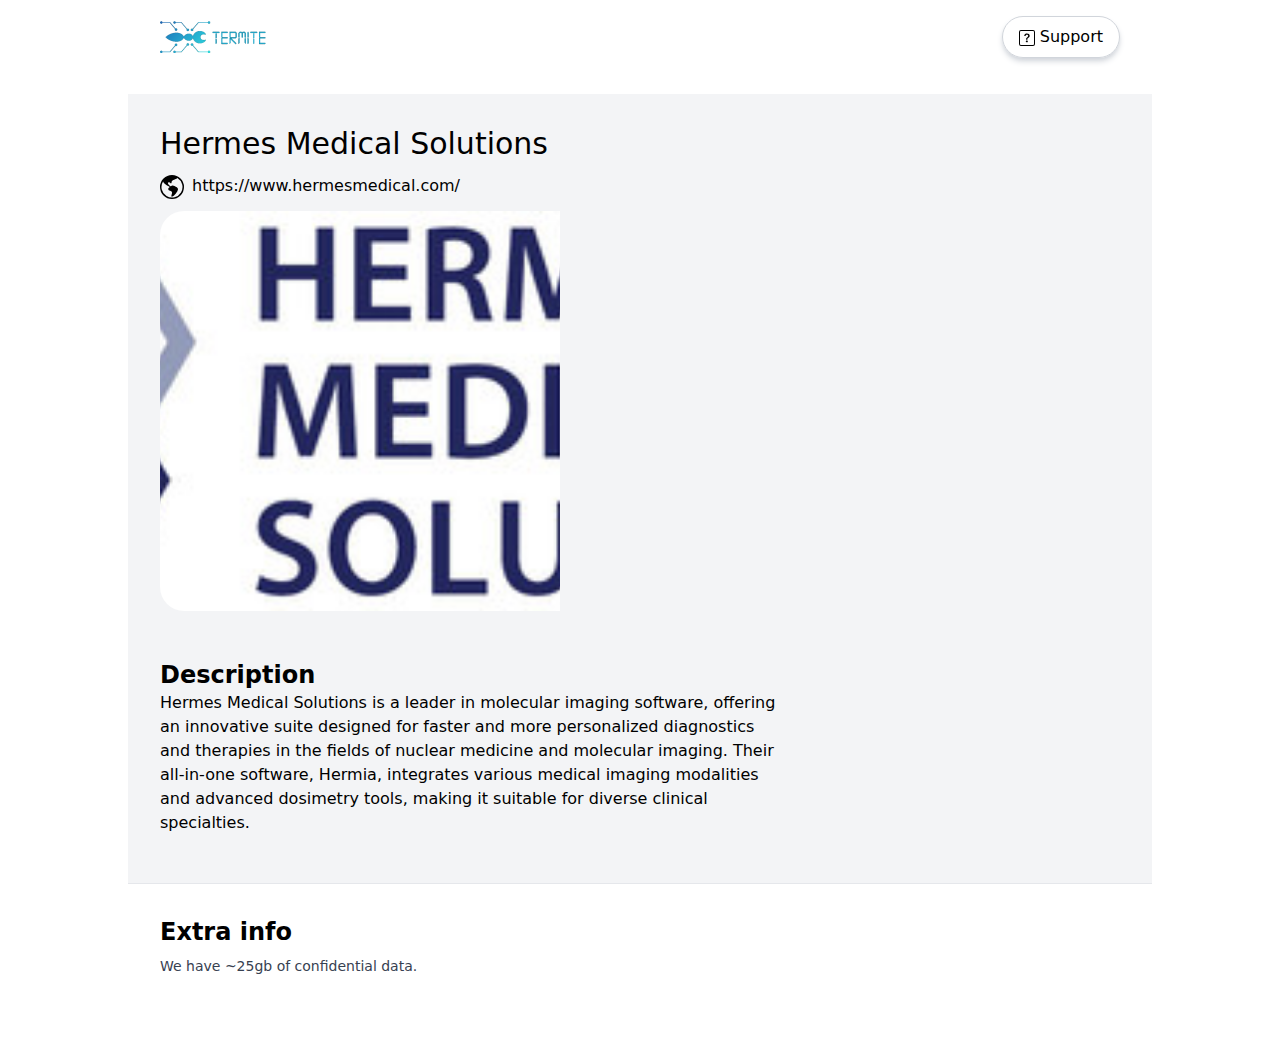Viewport: 1280px width, 1040px height.
Task: Open the Support page button
Action: pos(1060,37)
